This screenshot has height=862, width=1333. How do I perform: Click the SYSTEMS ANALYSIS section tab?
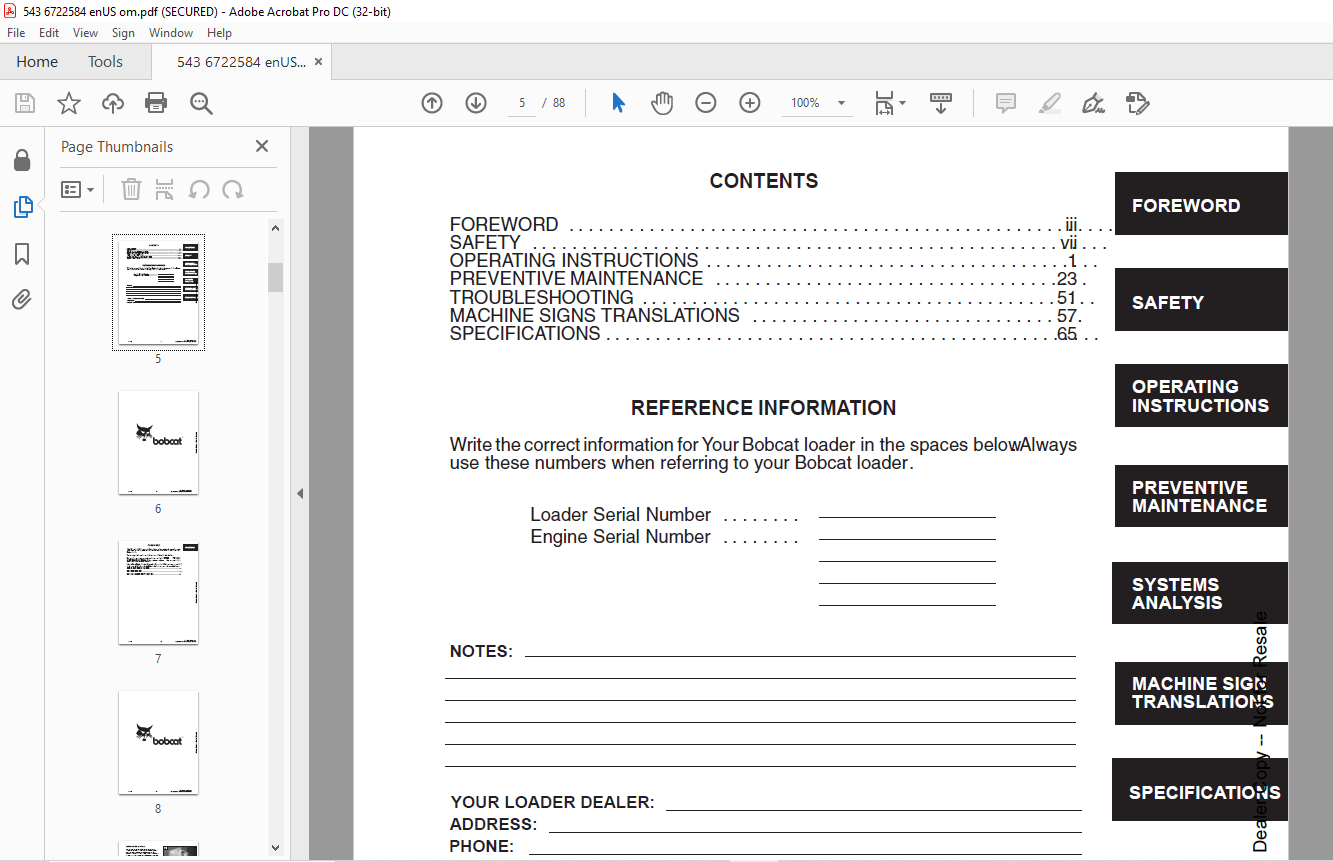(1200, 593)
